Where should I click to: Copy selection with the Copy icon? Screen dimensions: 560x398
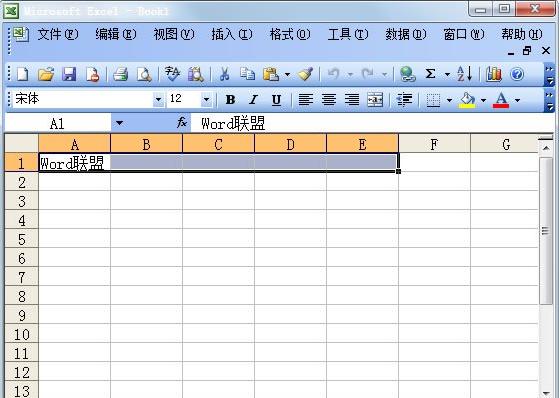[x=247, y=74]
